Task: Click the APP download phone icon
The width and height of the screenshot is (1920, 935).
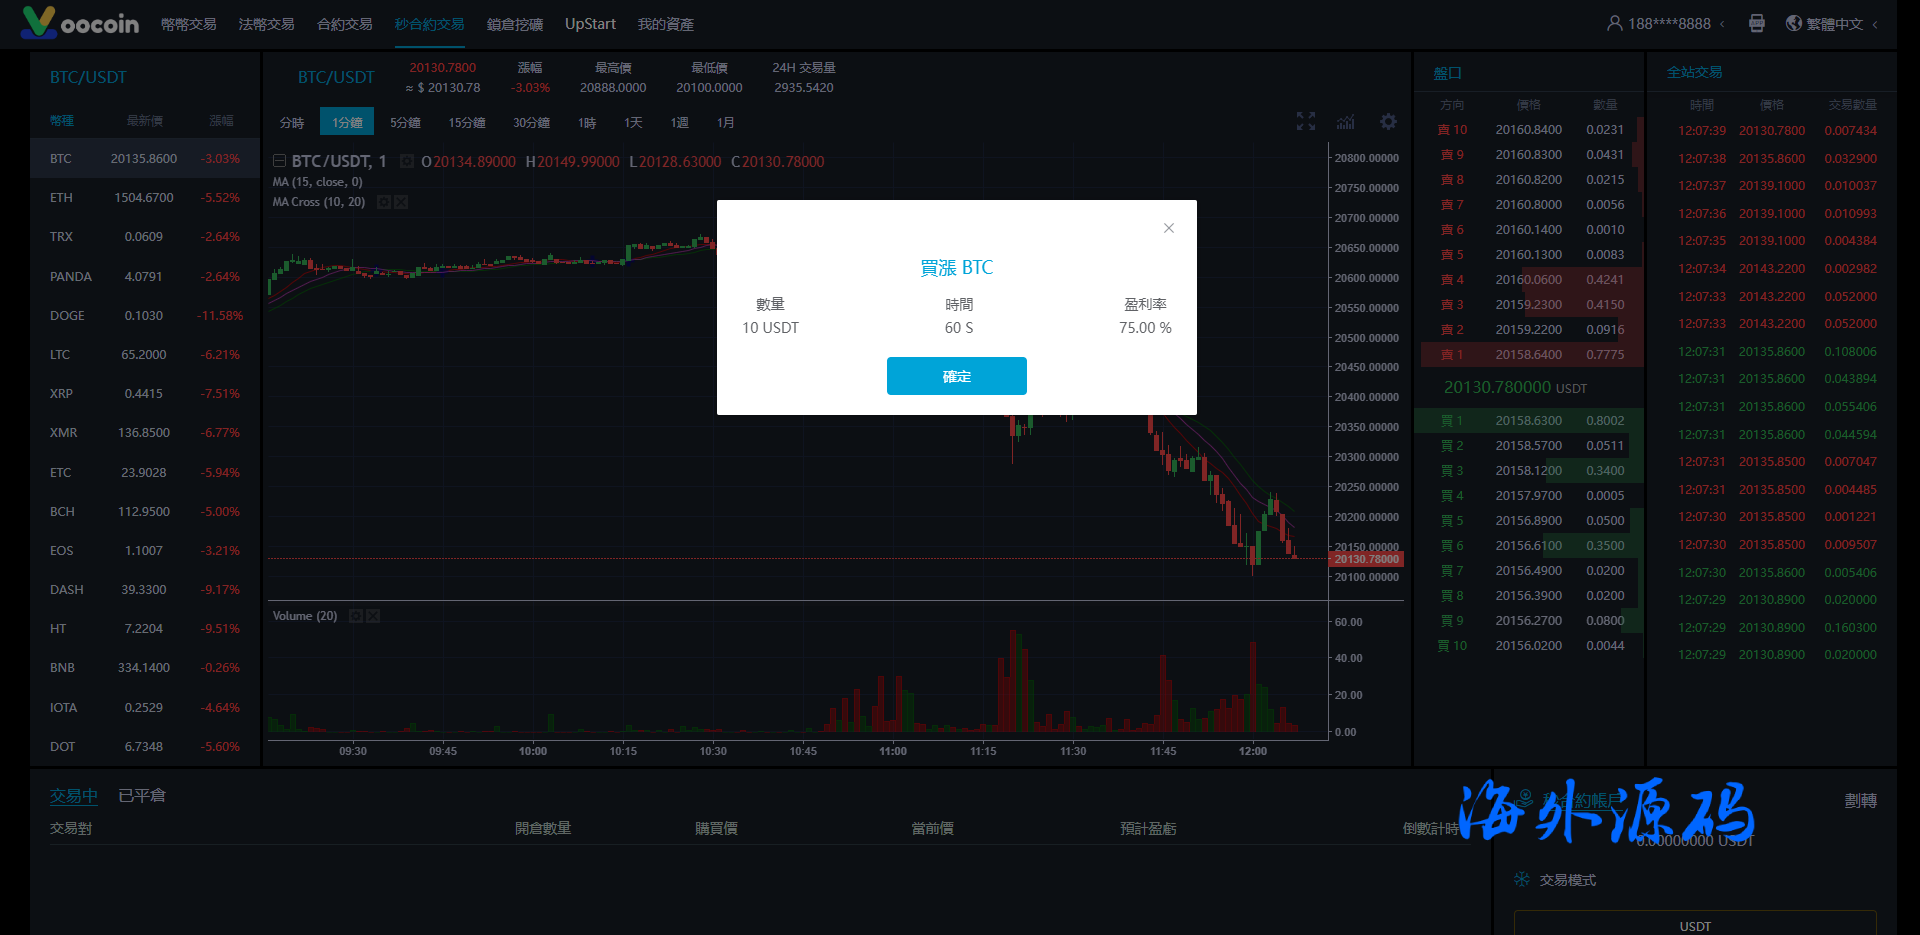Action: [1756, 23]
